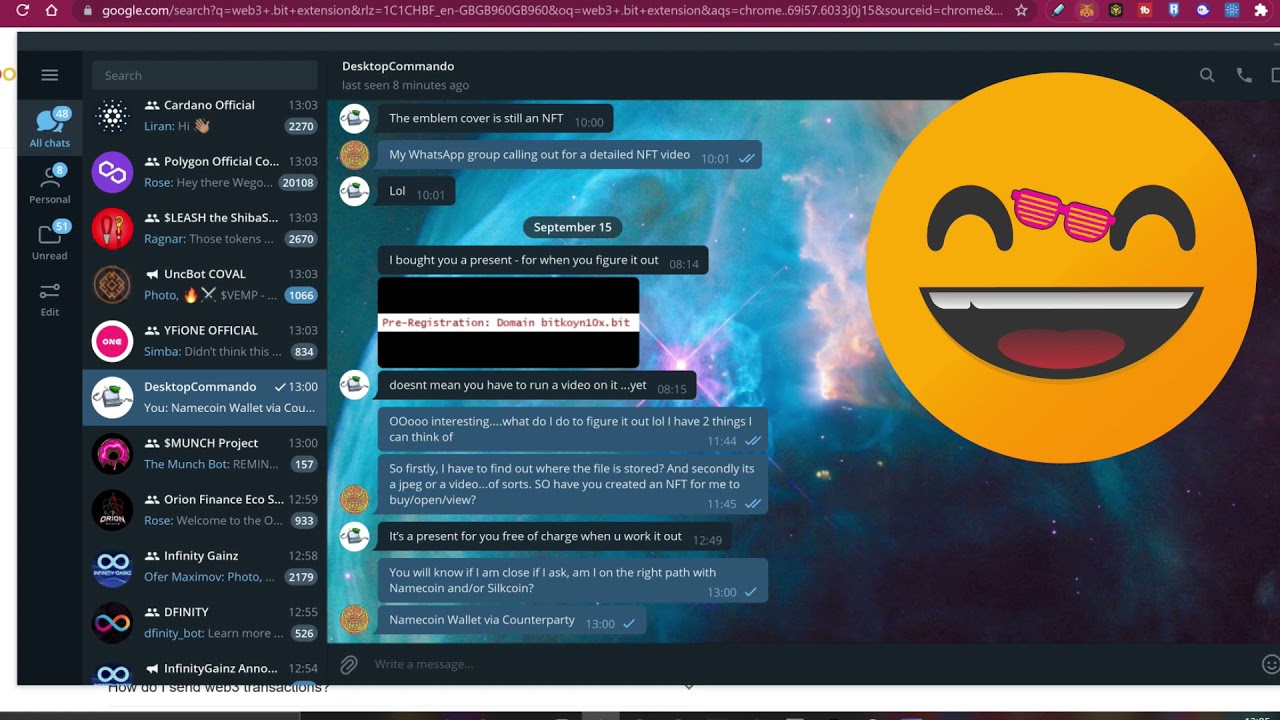Click the Orion Finance avatar
The height and width of the screenshot is (720, 1280).
pyautogui.click(x=112, y=510)
